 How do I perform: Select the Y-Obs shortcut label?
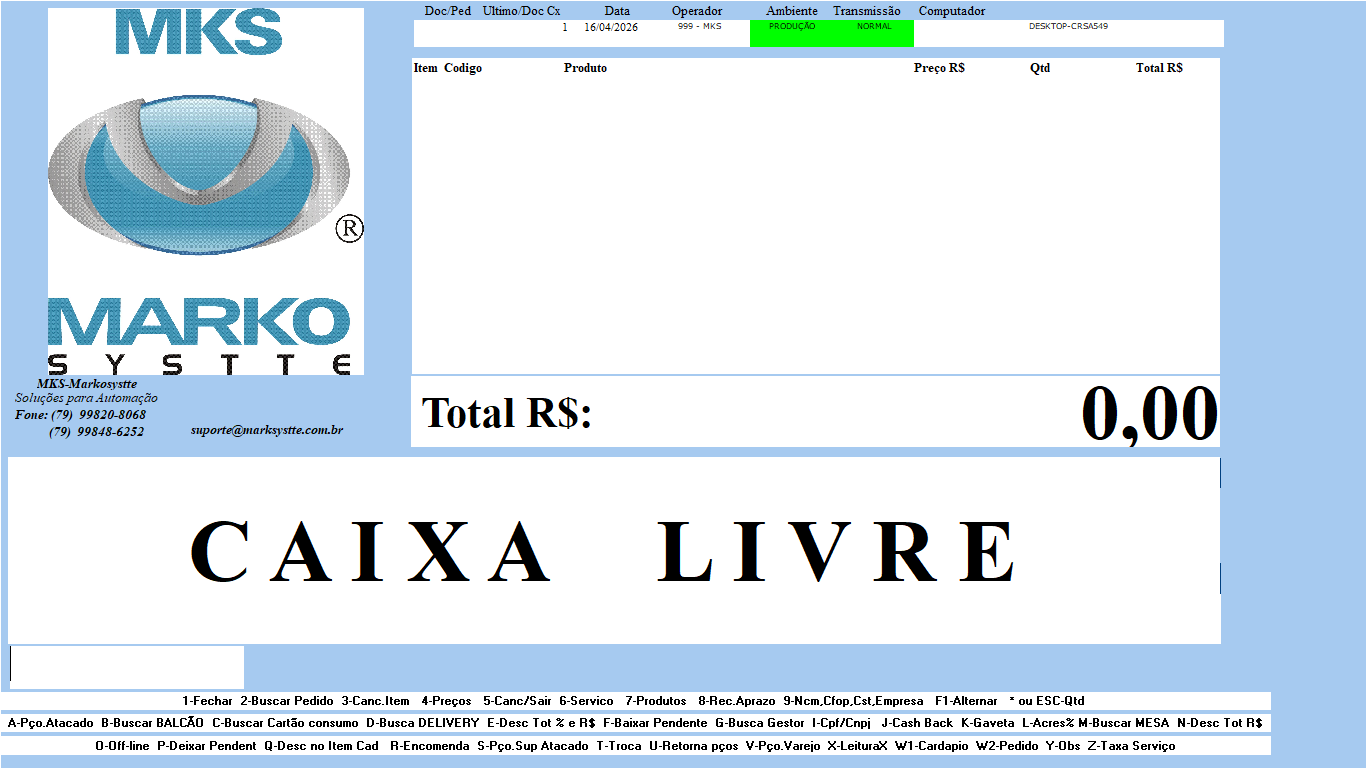pyautogui.click(x=1063, y=746)
